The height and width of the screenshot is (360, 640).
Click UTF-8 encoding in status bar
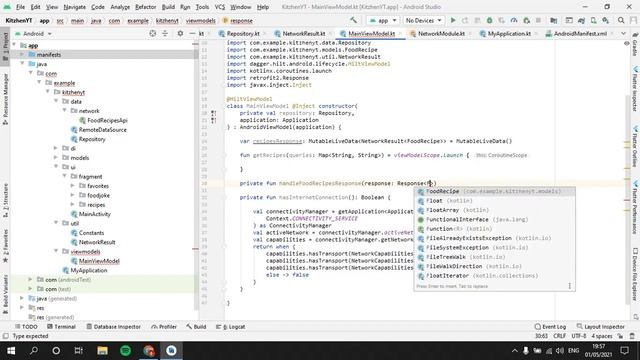point(579,336)
